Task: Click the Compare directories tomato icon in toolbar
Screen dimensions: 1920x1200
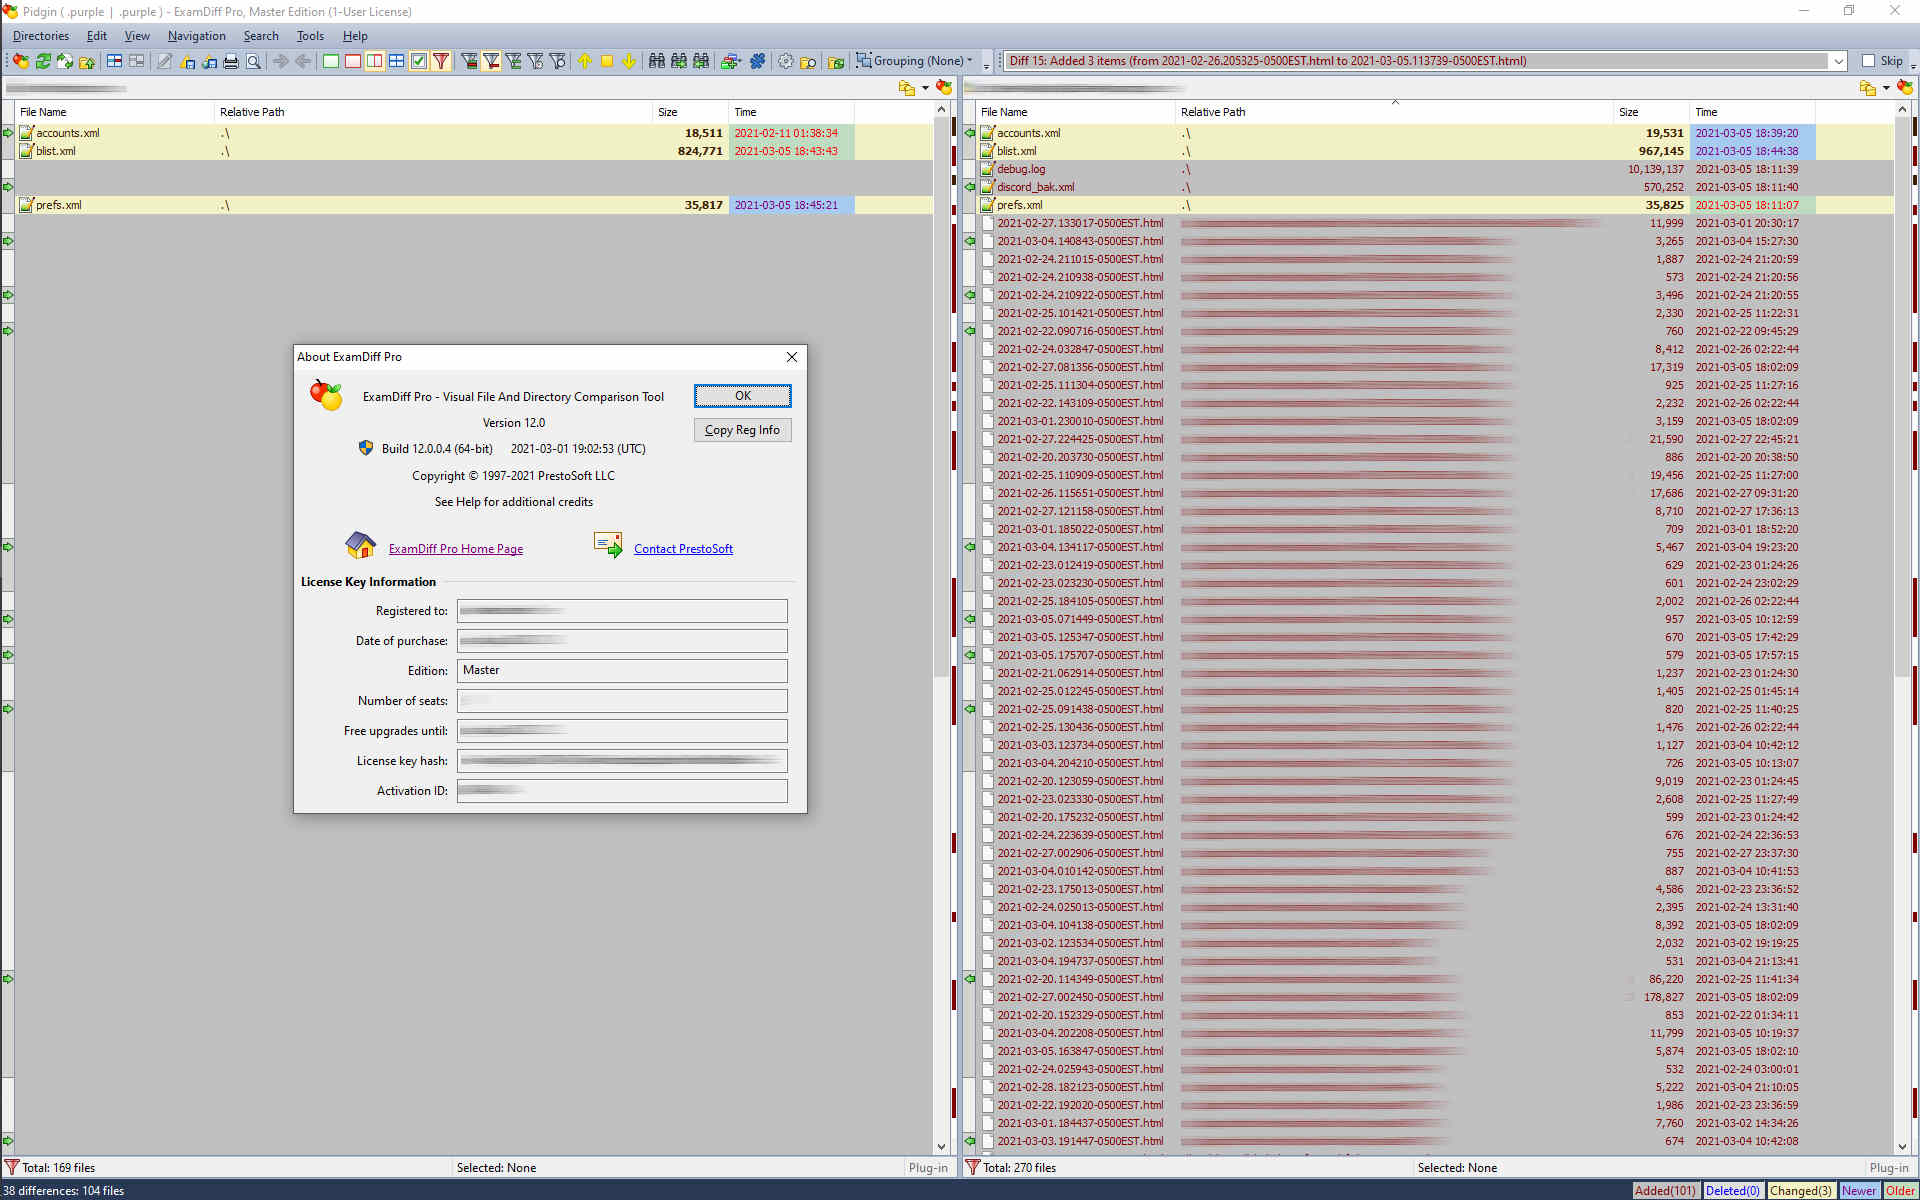Action: tap(21, 61)
